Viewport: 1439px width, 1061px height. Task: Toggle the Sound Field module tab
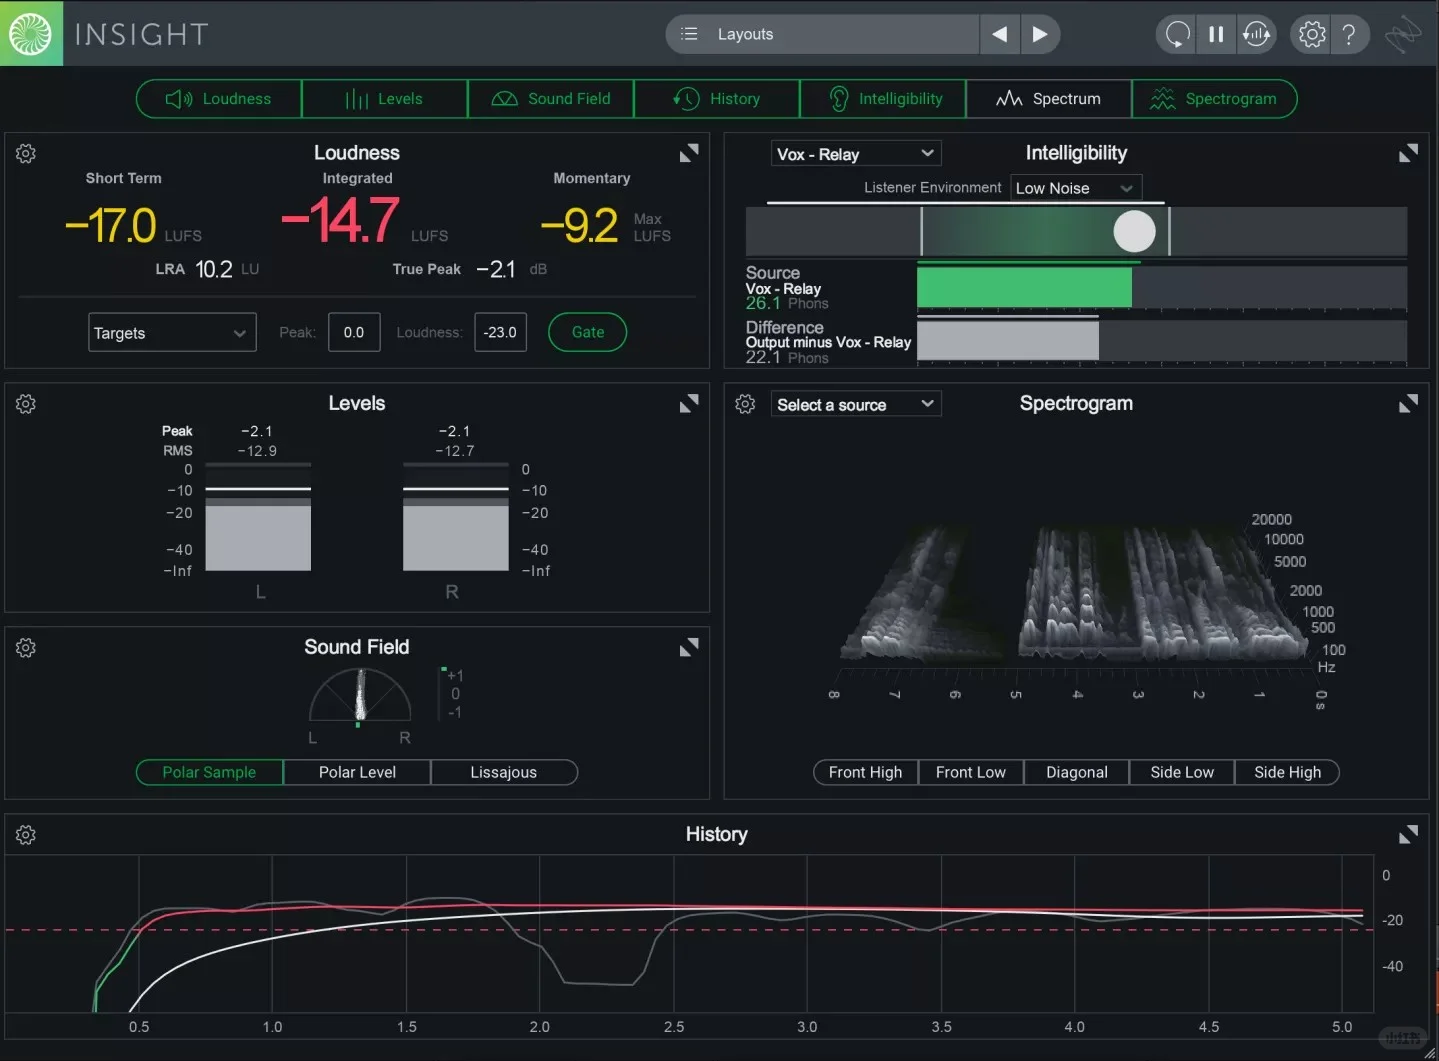point(551,99)
